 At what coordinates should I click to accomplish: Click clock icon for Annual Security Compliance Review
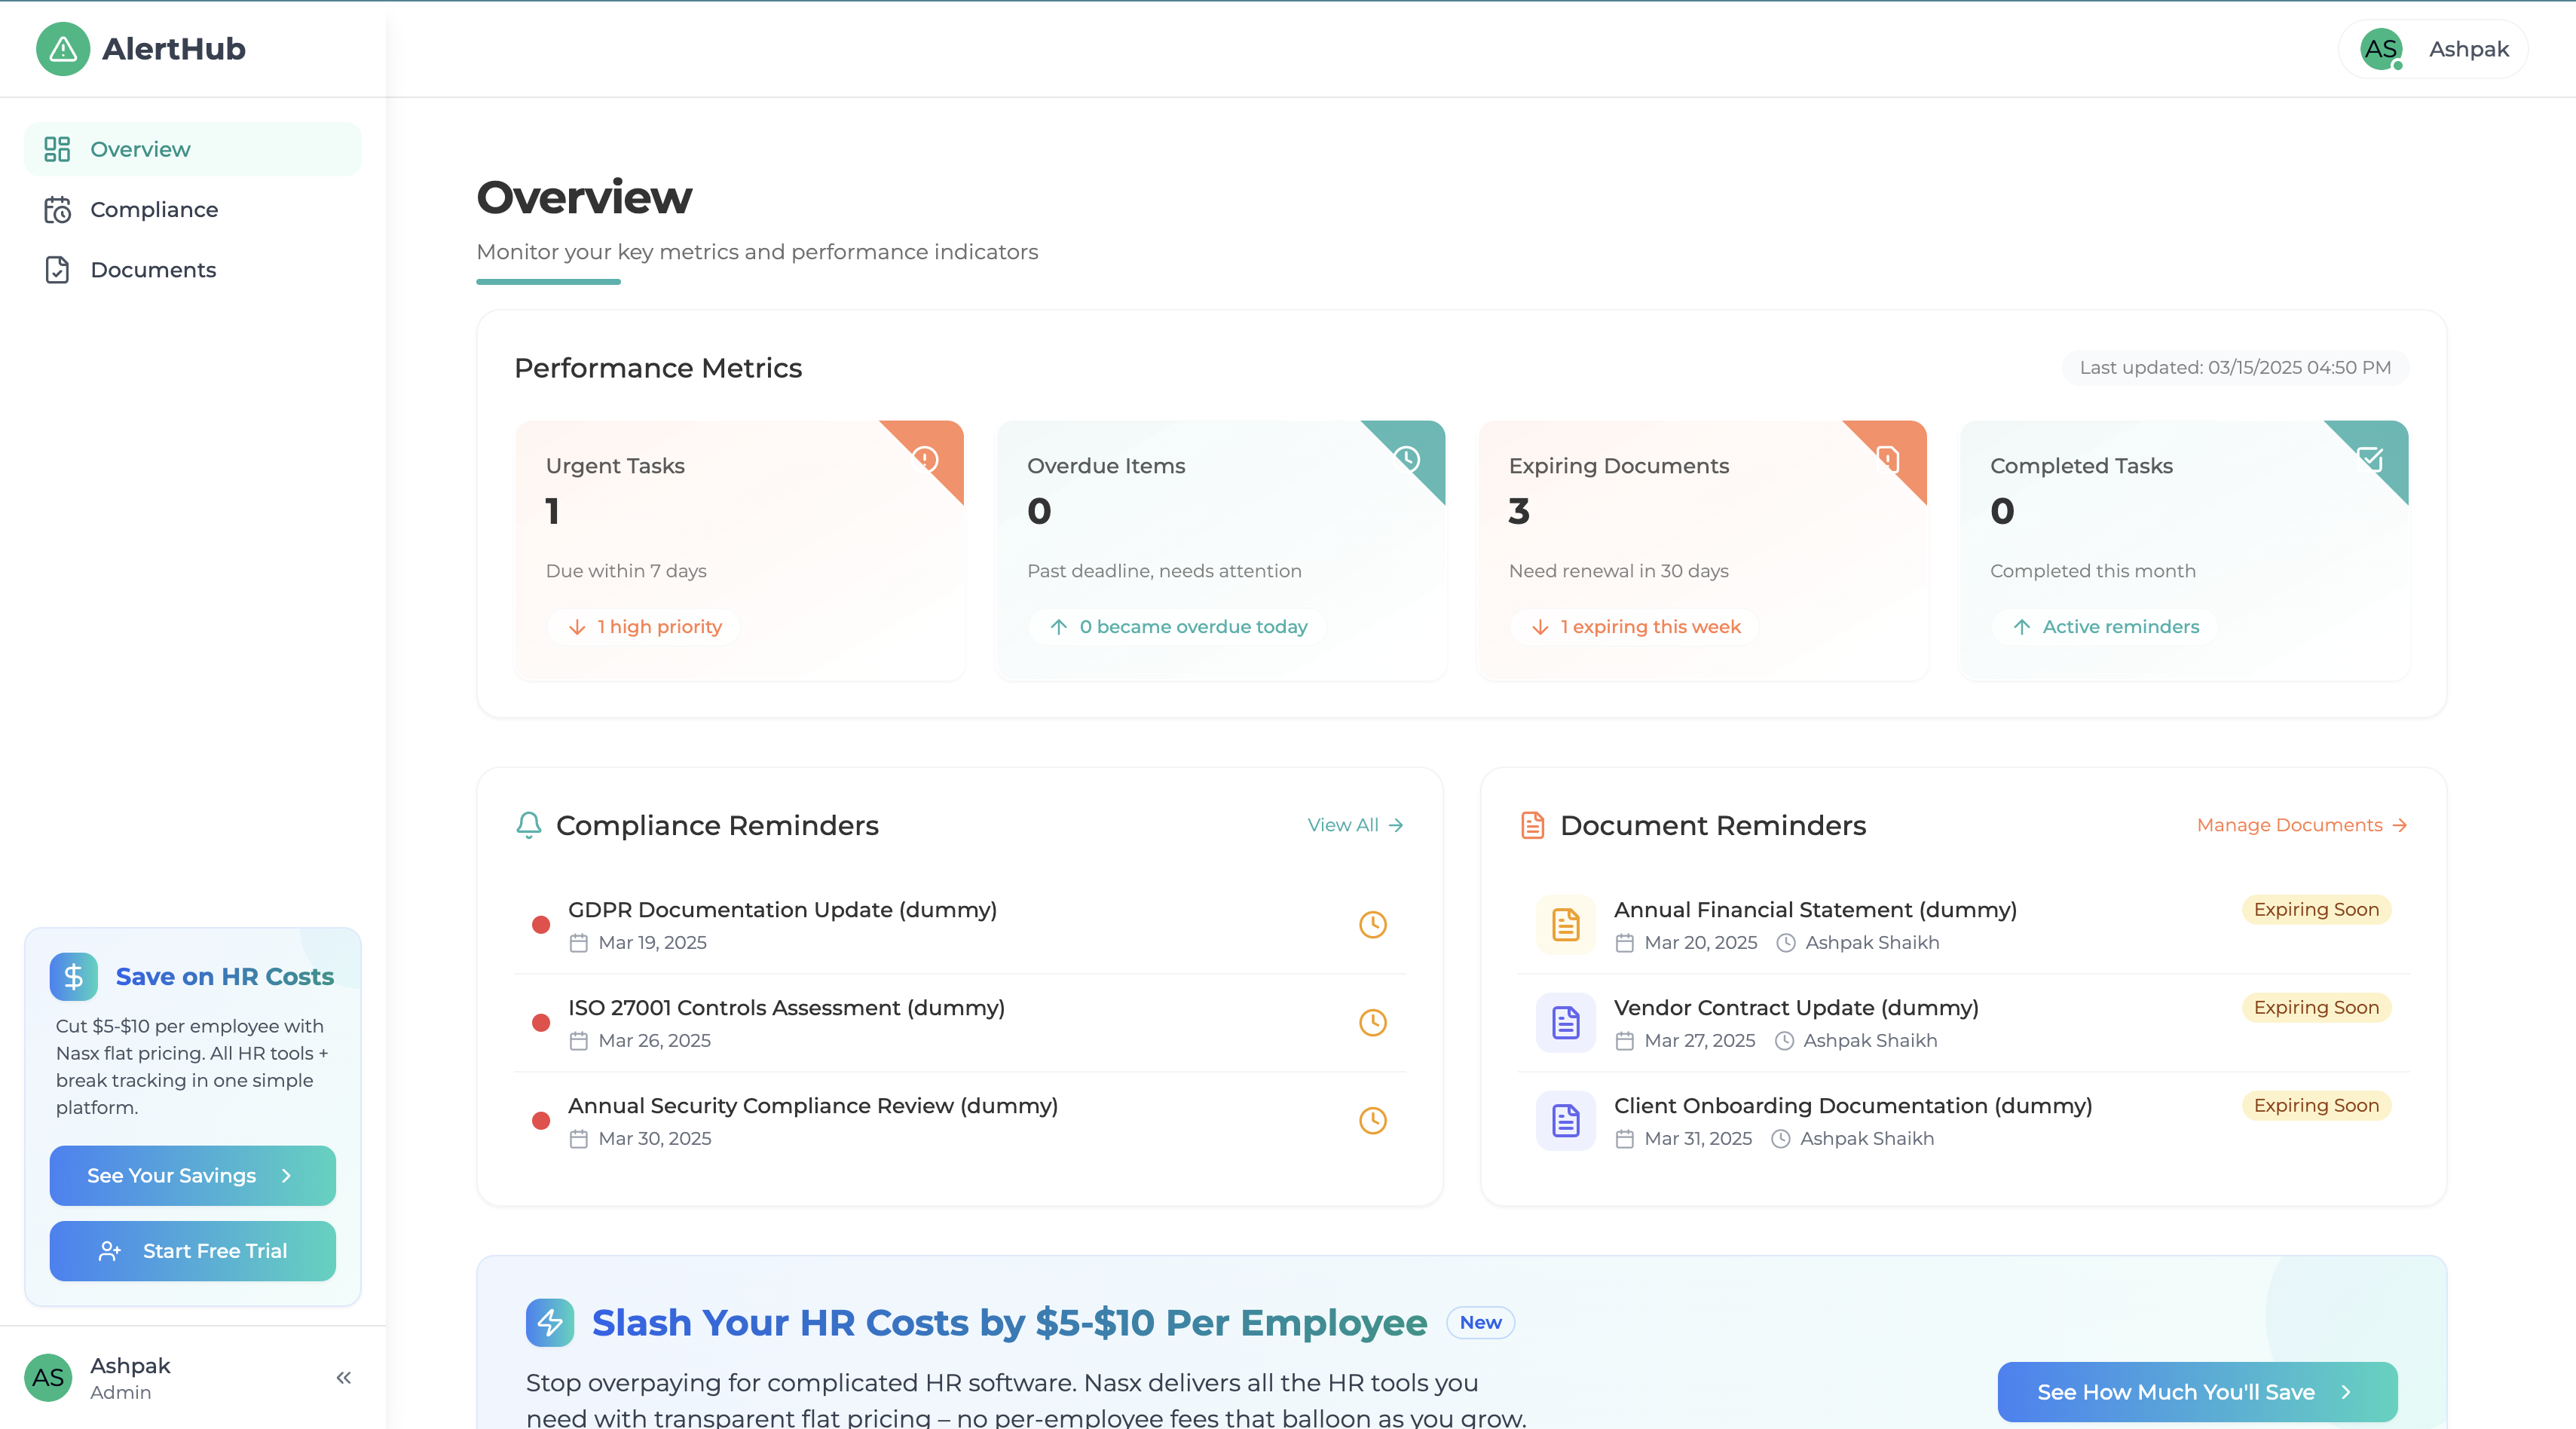click(x=1373, y=1121)
